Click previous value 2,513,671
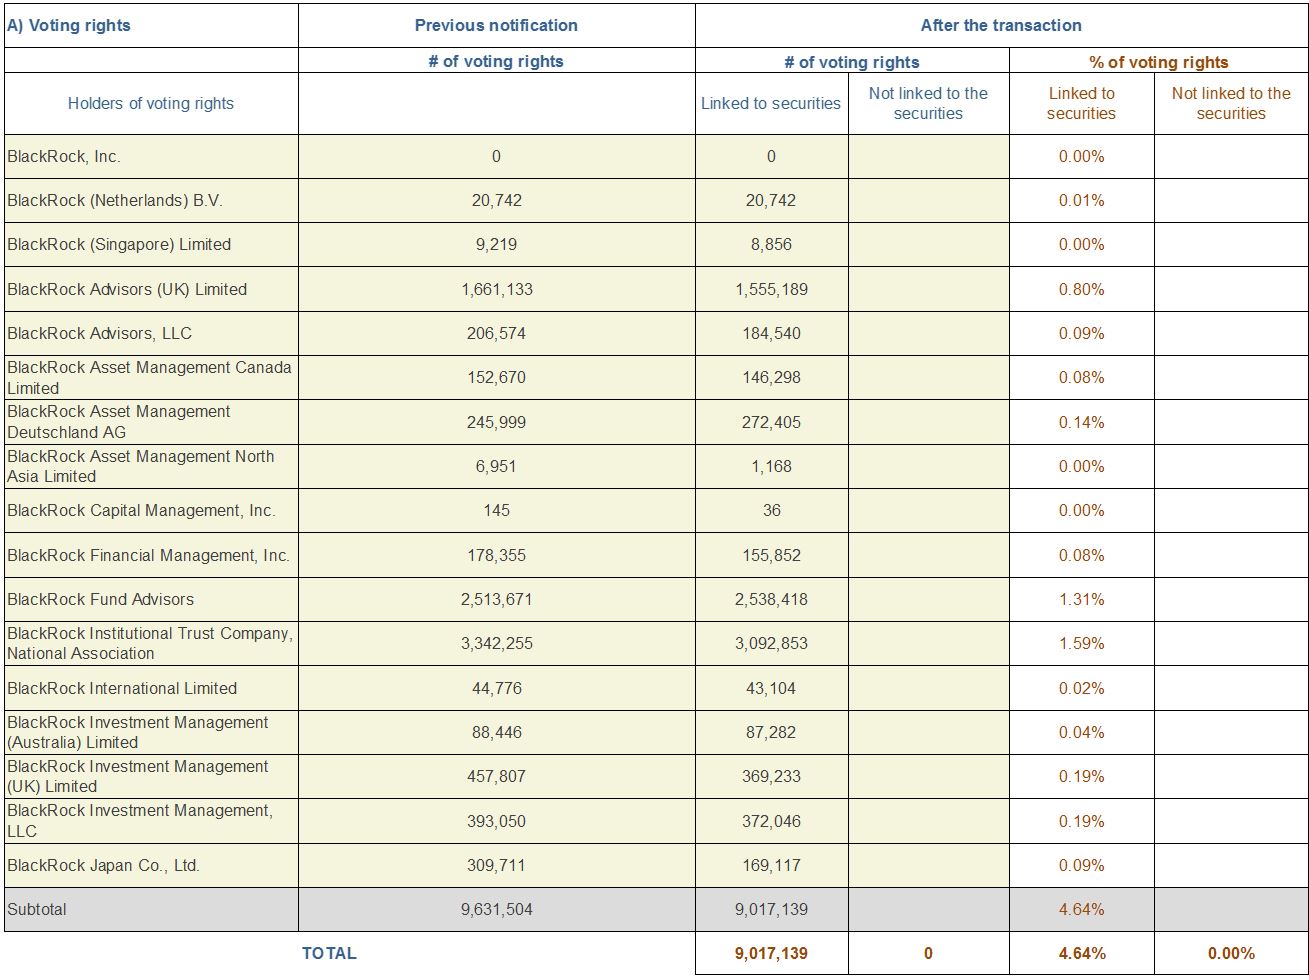This screenshot has width=1309, height=980. 497,599
